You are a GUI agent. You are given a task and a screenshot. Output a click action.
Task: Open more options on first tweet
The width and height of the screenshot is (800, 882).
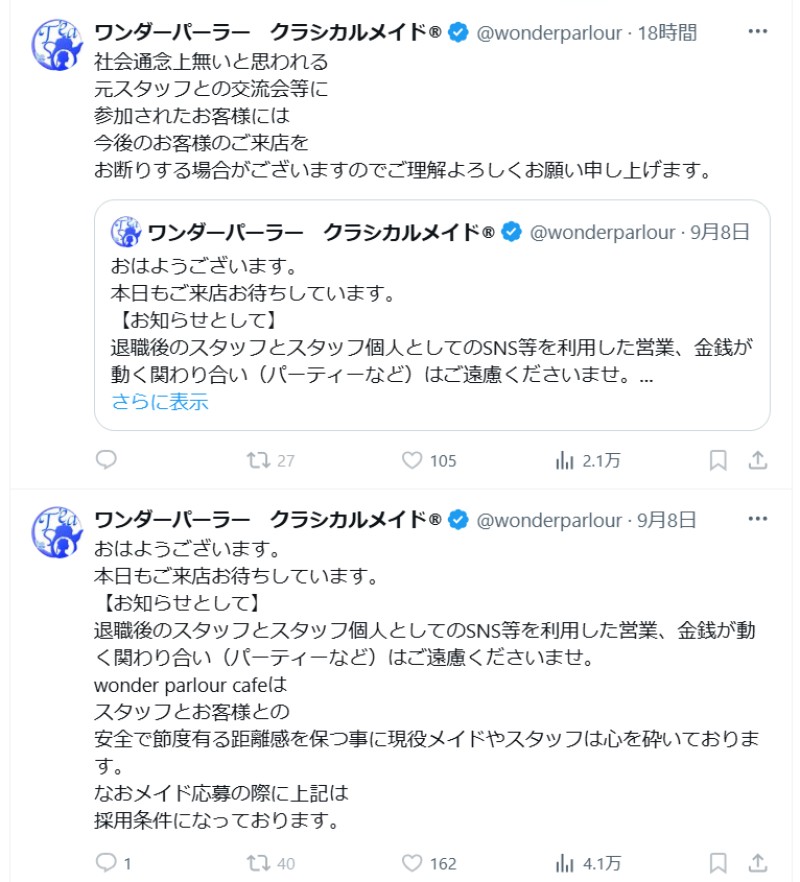pyautogui.click(x=758, y=33)
